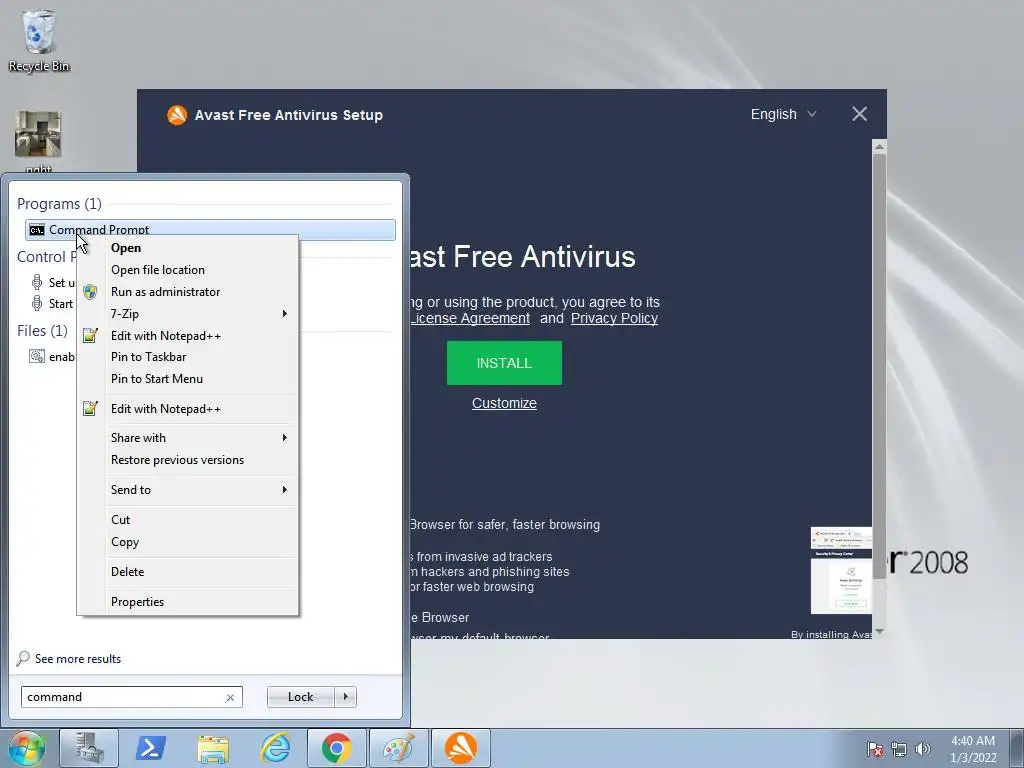
Task: Click the Files (1) heading
Action: 42,330
